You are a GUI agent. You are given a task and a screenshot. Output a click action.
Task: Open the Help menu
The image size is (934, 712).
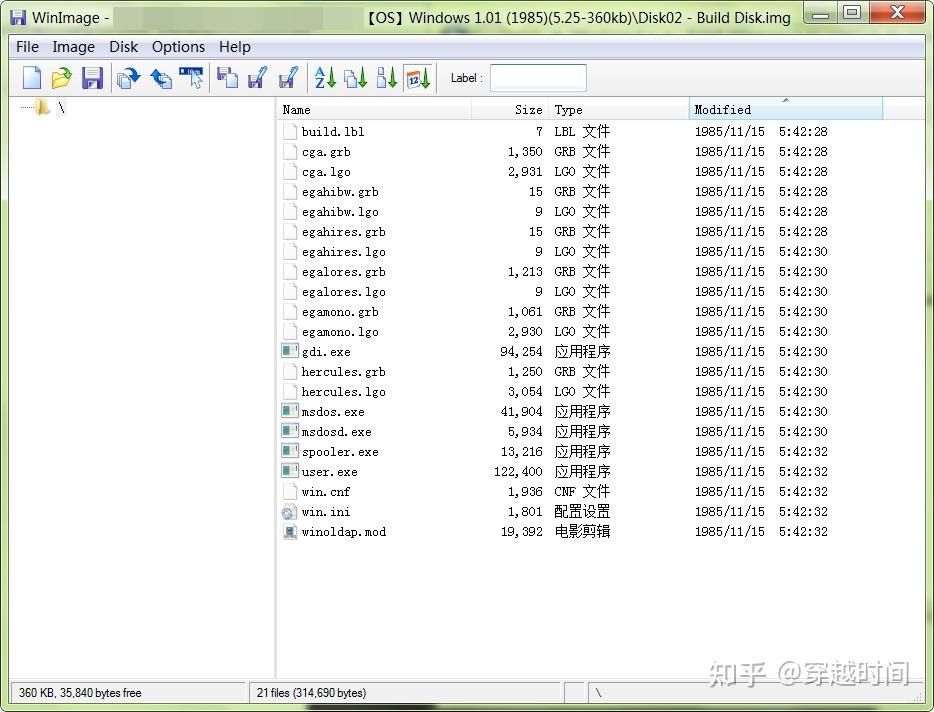[x=234, y=46]
